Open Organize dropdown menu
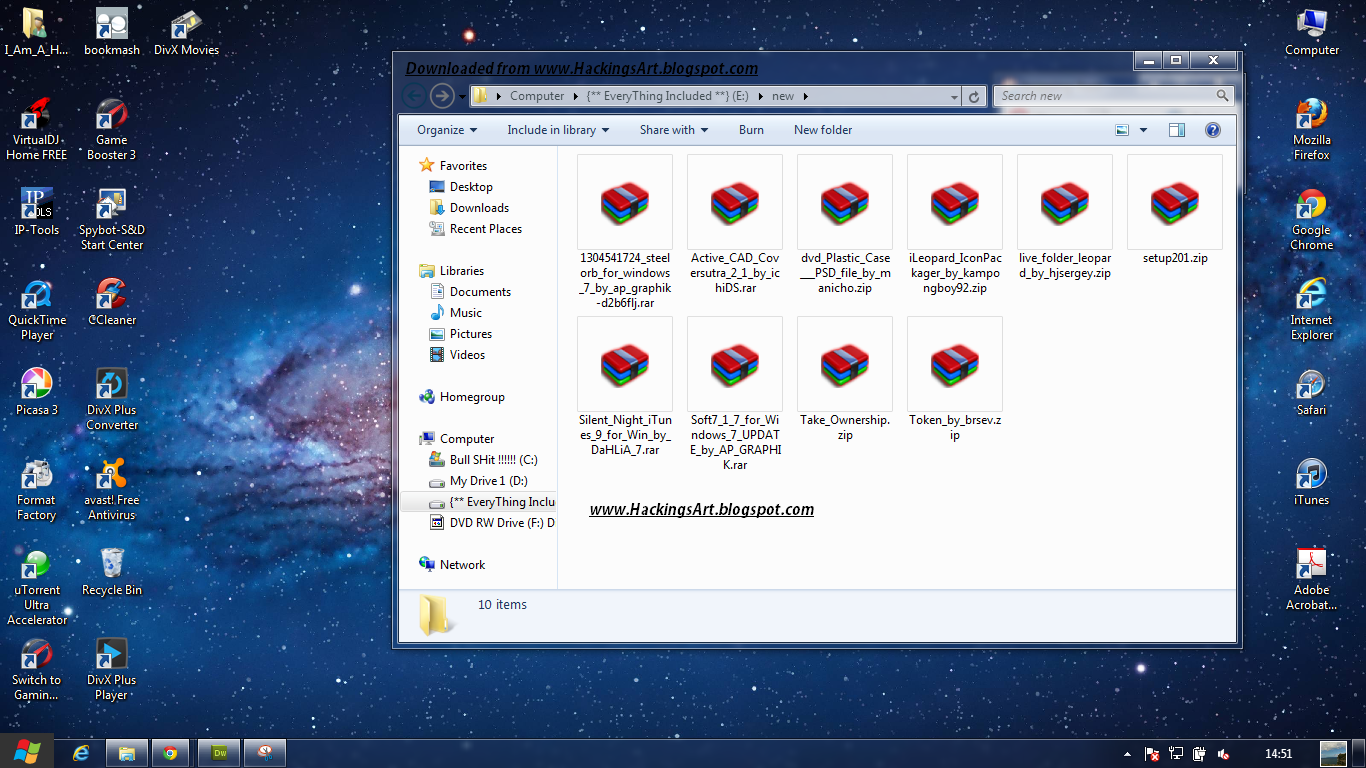The image size is (1366, 768). 447,130
